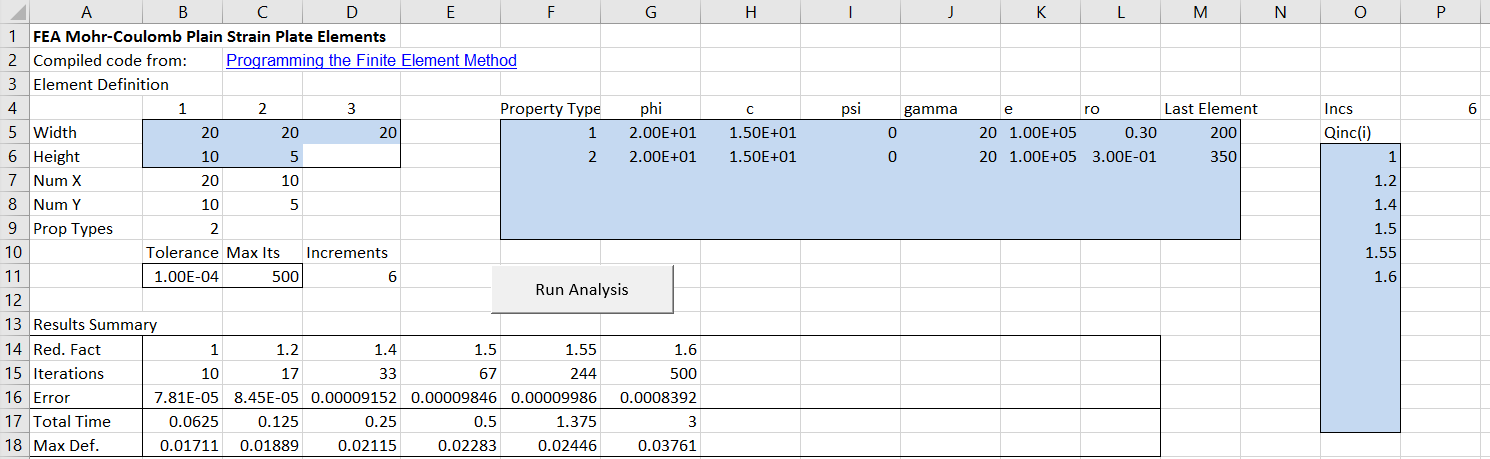Click the Last Element cell showing 350

[1200, 157]
